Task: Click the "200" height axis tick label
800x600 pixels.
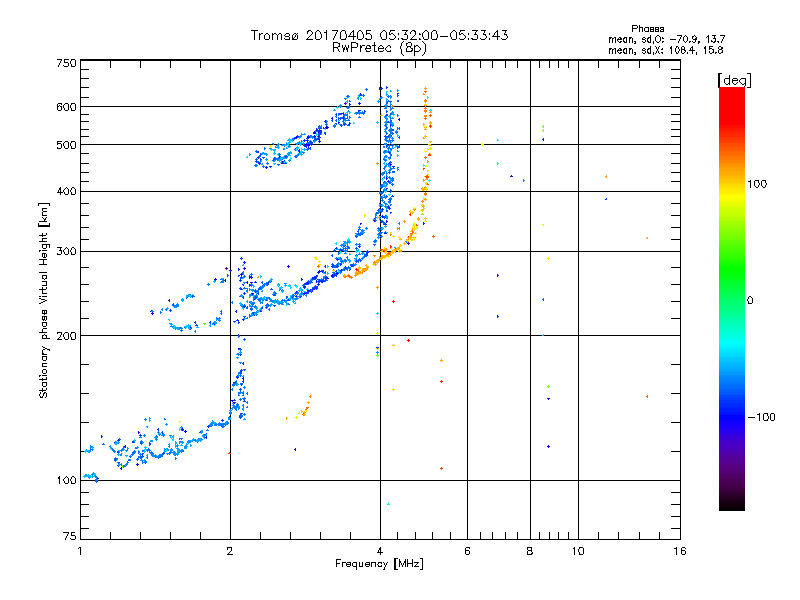Action: pyautogui.click(x=66, y=336)
